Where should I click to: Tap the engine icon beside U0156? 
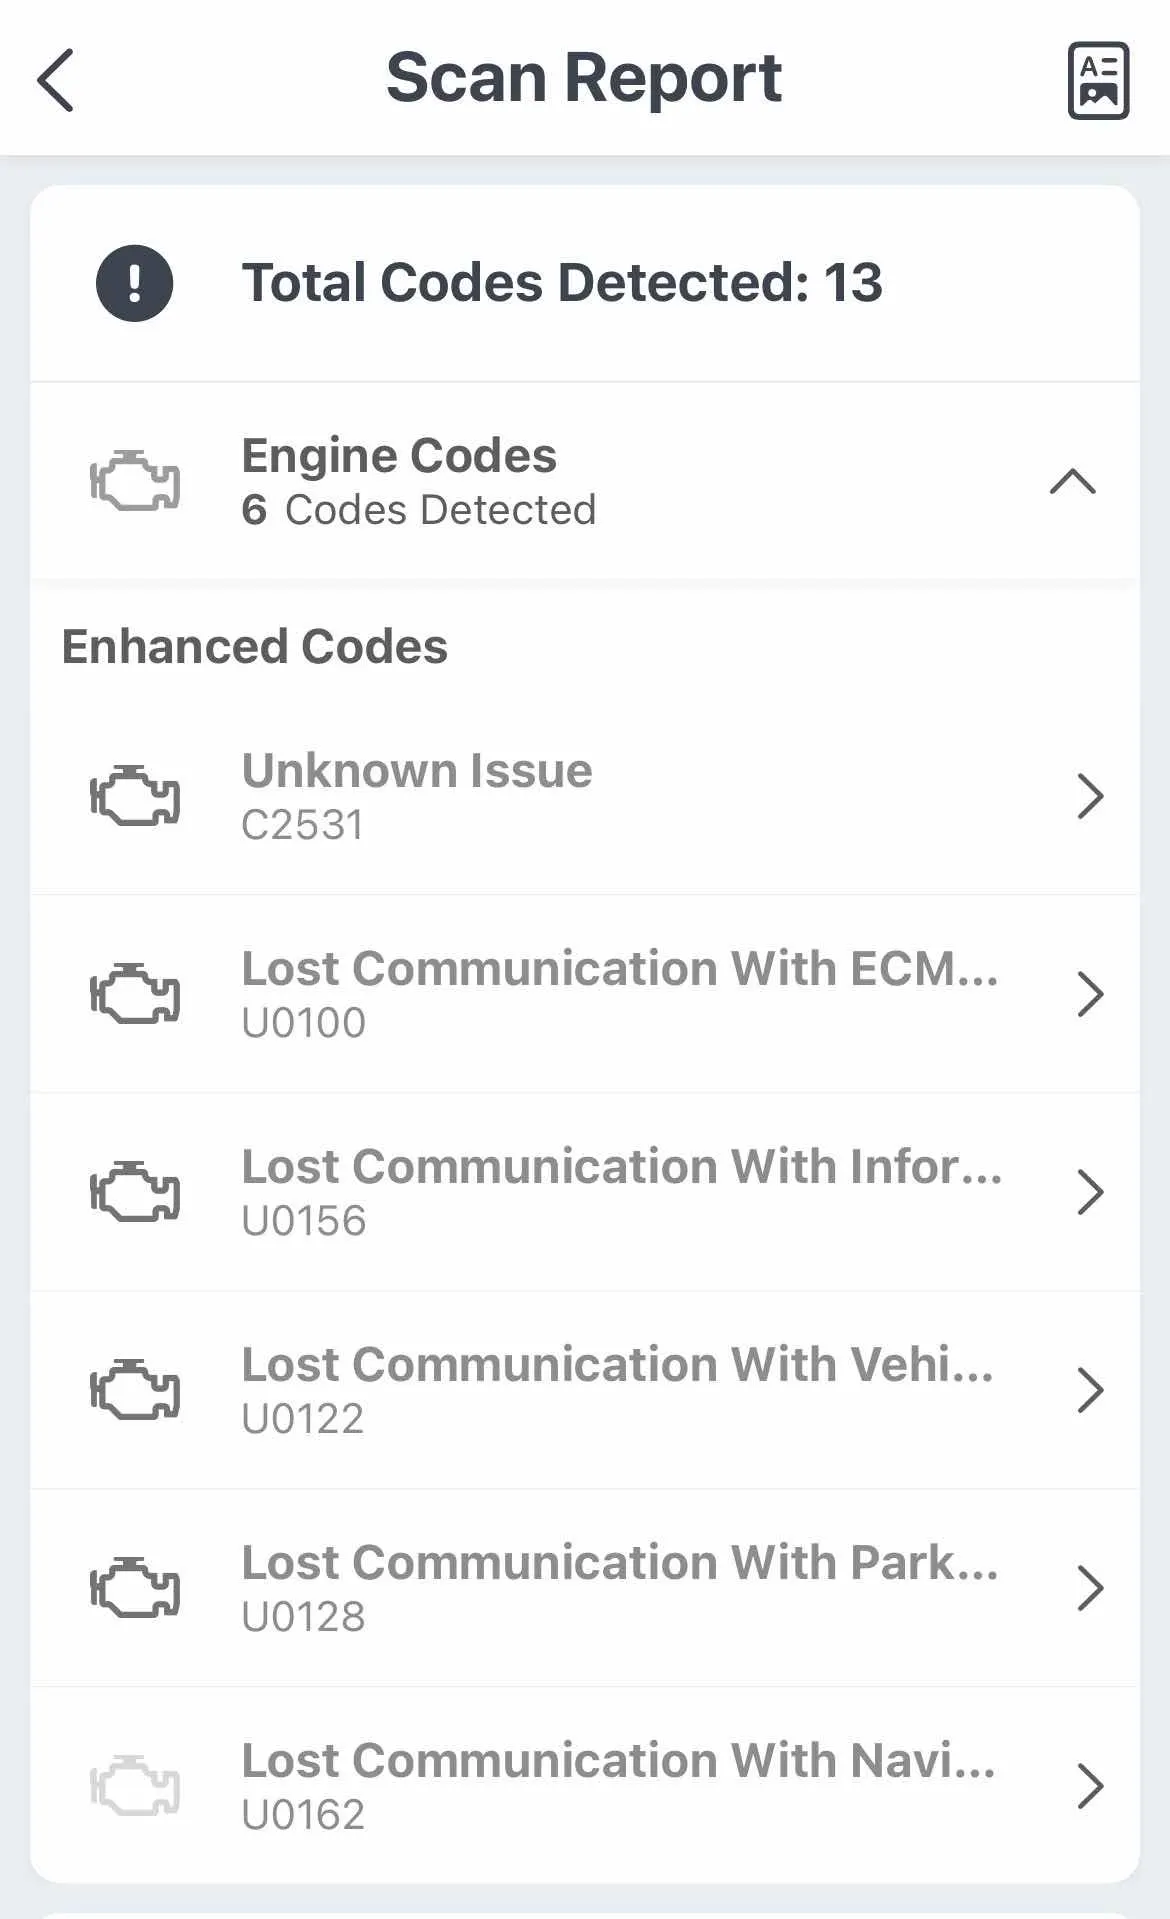click(x=135, y=1192)
